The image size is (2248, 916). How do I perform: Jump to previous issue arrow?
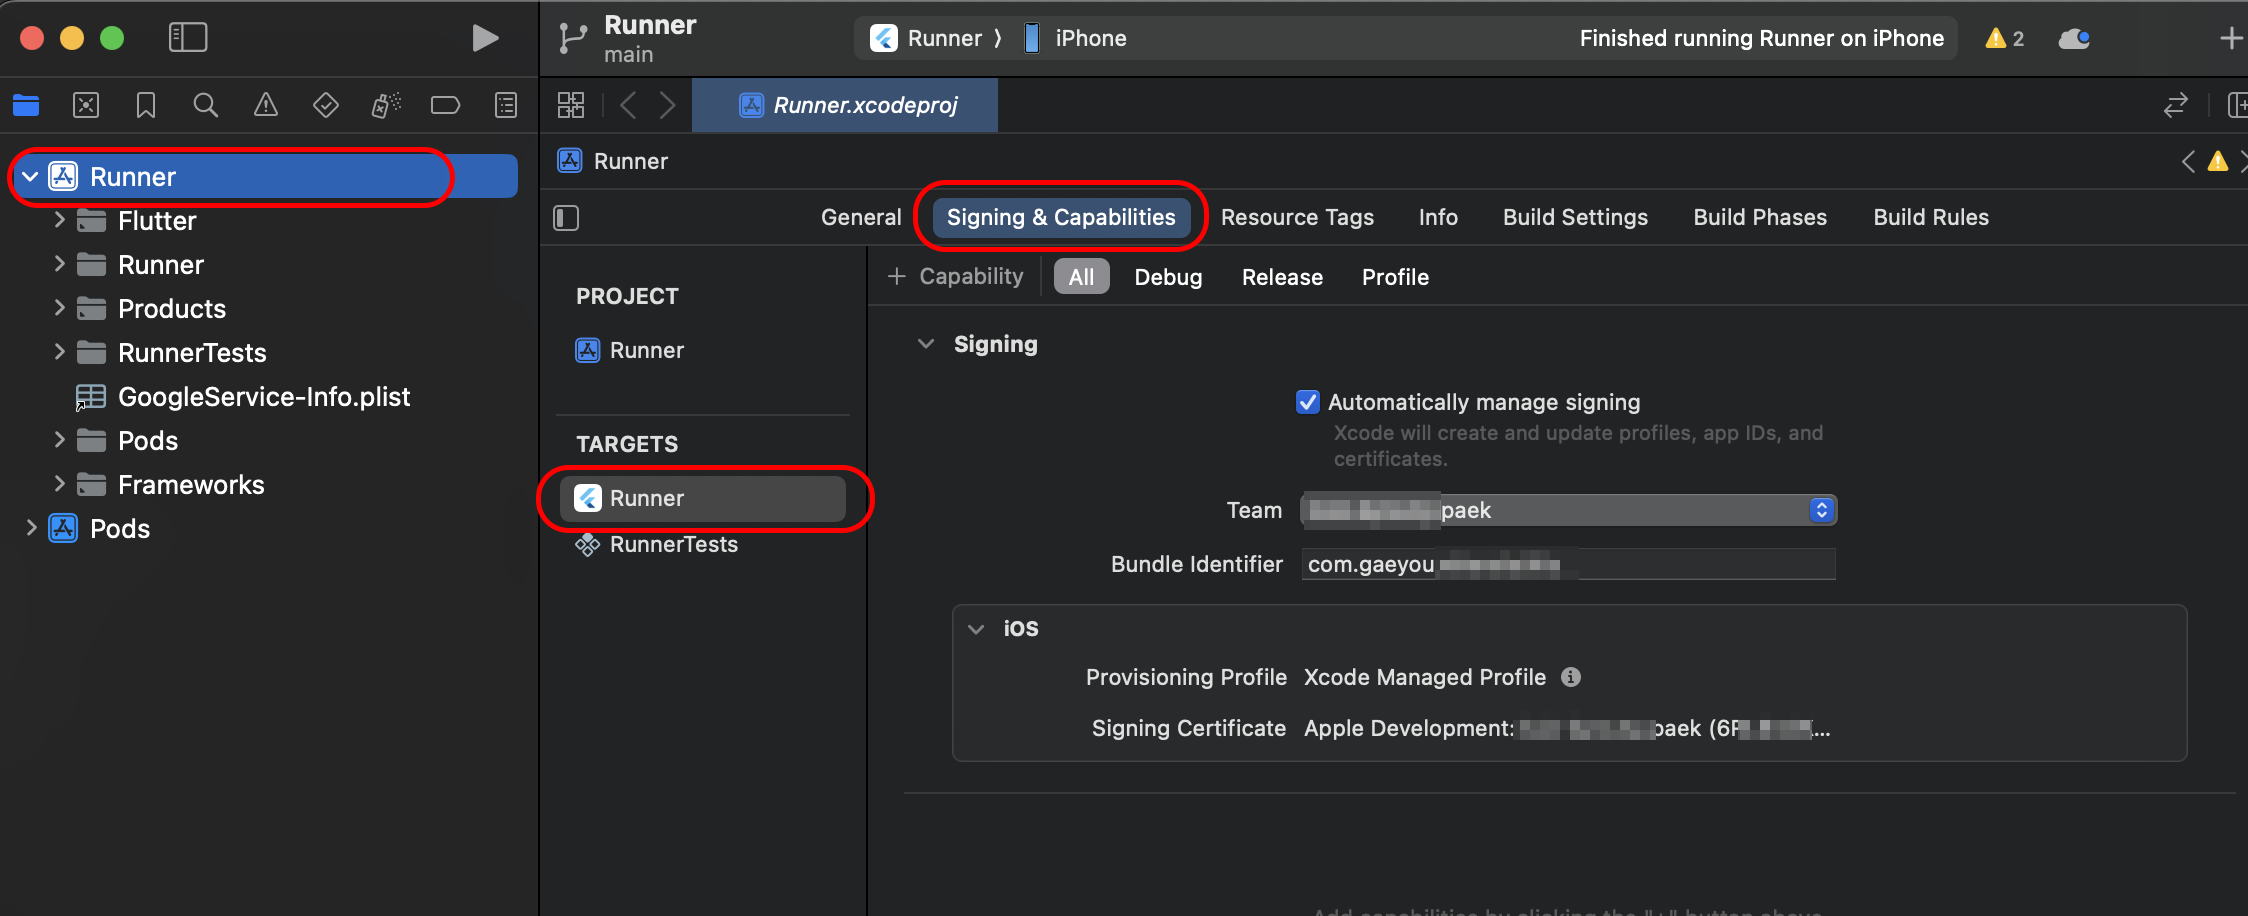(2189, 161)
